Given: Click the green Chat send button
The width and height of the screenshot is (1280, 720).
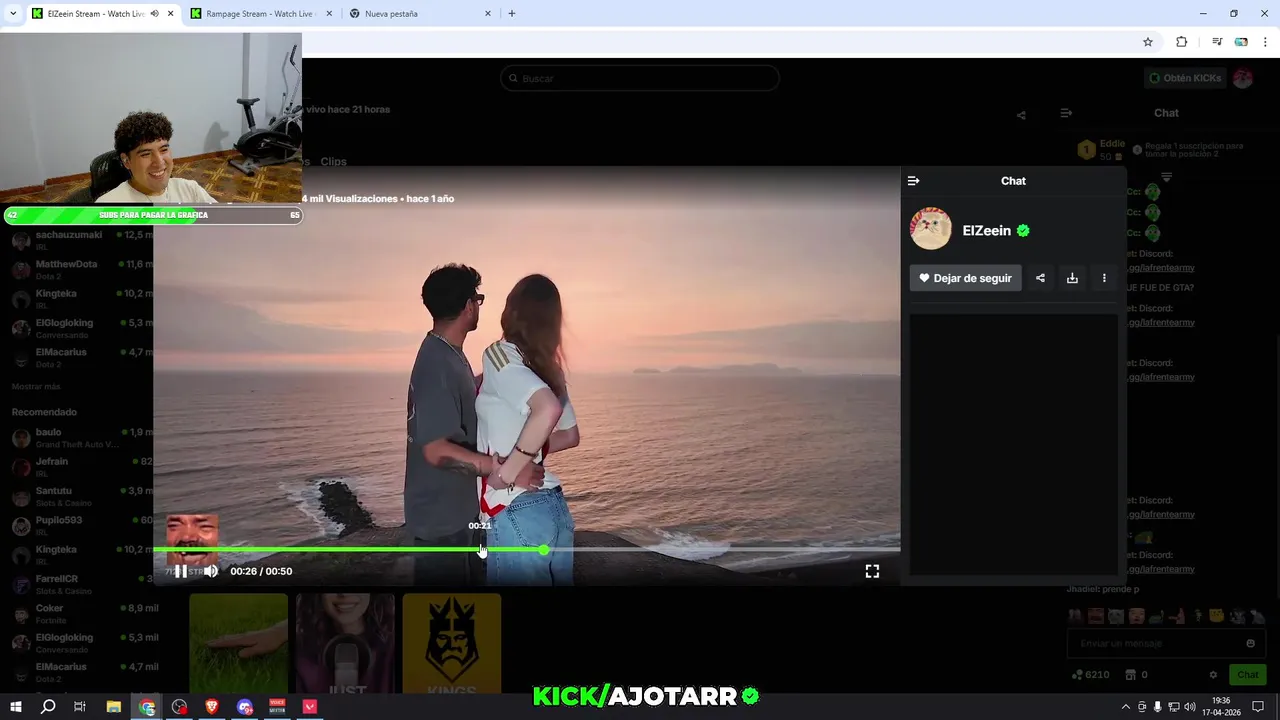Looking at the screenshot, I should point(1247,675).
